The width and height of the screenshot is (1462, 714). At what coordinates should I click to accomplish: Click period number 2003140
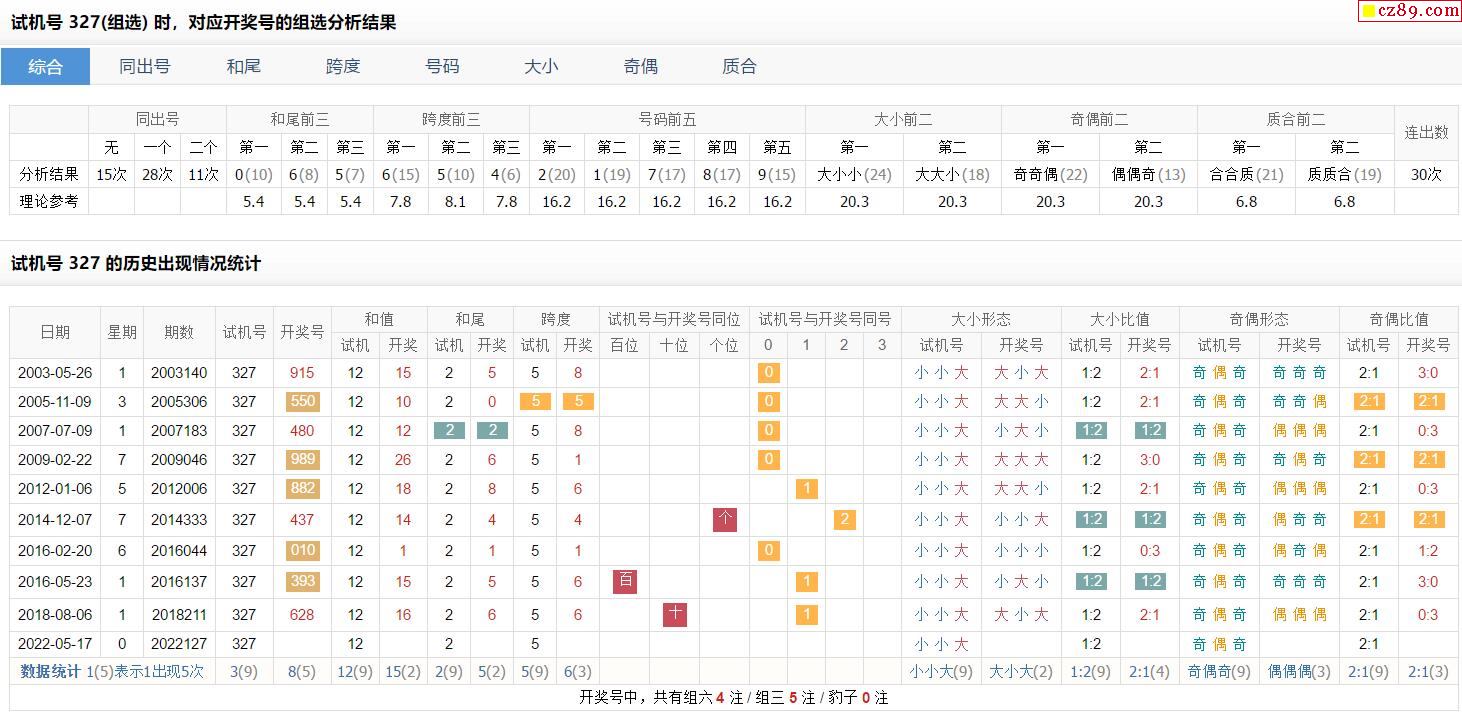click(x=179, y=373)
